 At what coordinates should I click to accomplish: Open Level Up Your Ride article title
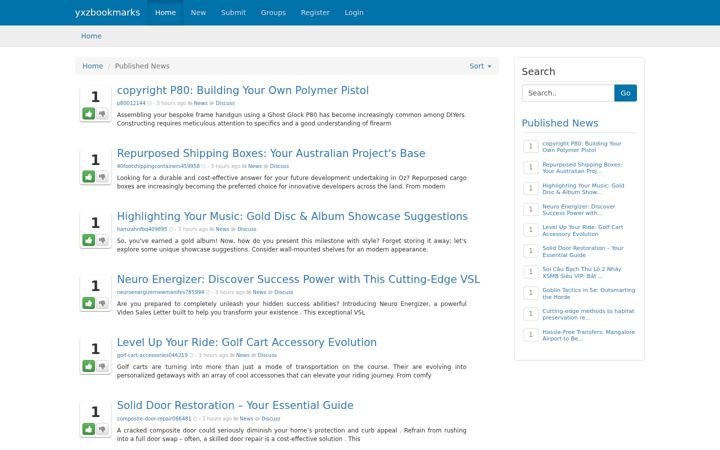247,342
